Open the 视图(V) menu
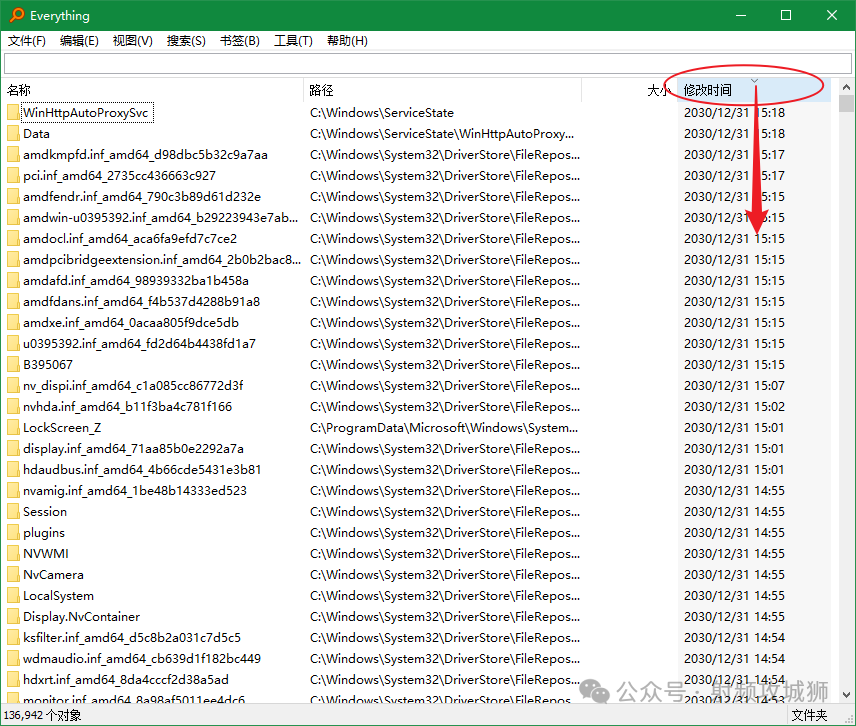The width and height of the screenshot is (856, 726). tap(133, 41)
